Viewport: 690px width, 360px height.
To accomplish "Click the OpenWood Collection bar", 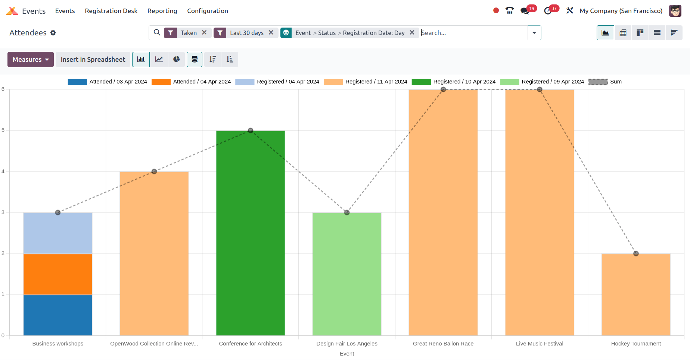I will coord(154,253).
